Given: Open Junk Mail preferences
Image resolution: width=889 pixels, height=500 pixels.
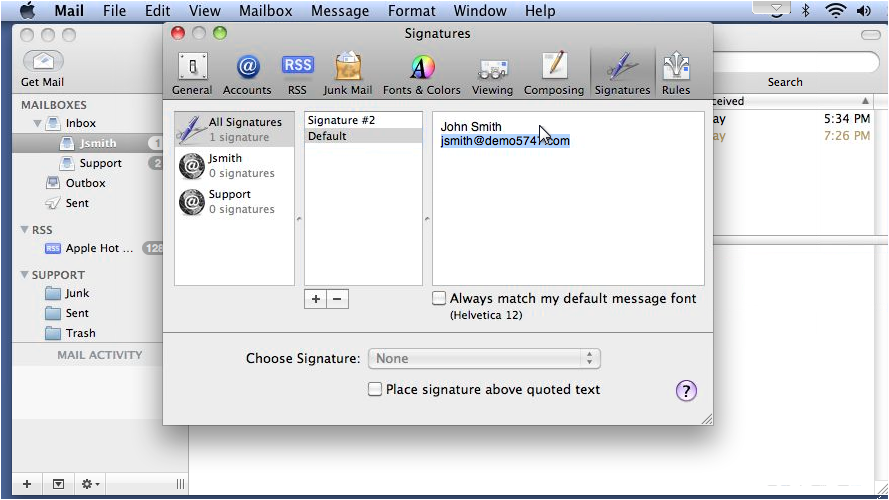Looking at the screenshot, I should [348, 74].
